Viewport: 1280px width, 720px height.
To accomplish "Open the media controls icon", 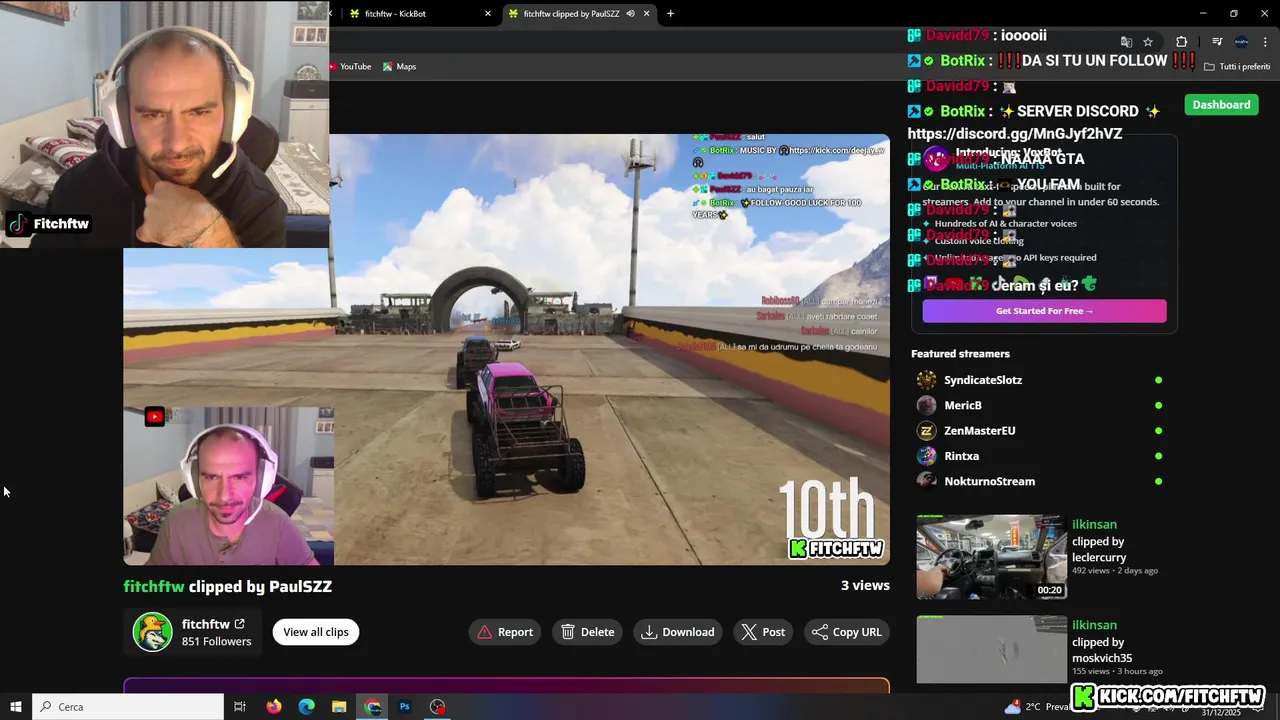I will tap(1217, 42).
